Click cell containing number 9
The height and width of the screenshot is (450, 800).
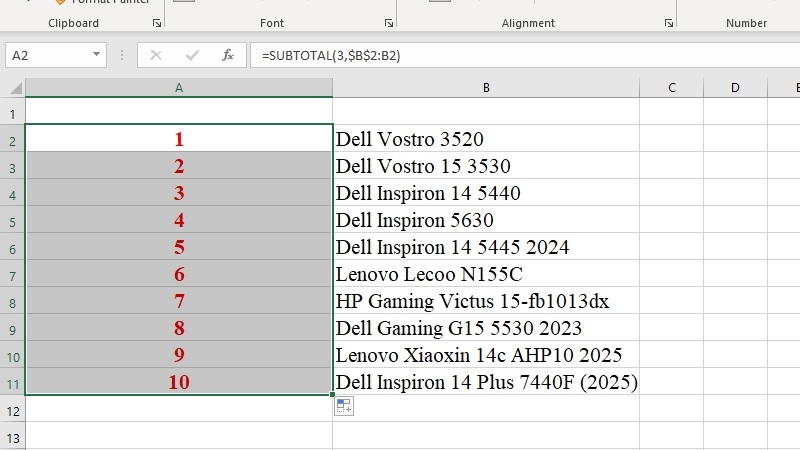(179, 355)
